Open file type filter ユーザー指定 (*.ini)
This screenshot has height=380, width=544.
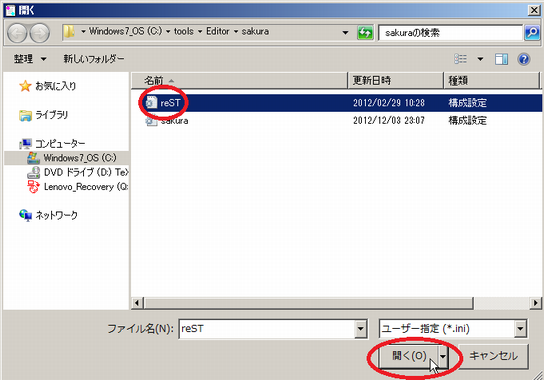pos(453,328)
